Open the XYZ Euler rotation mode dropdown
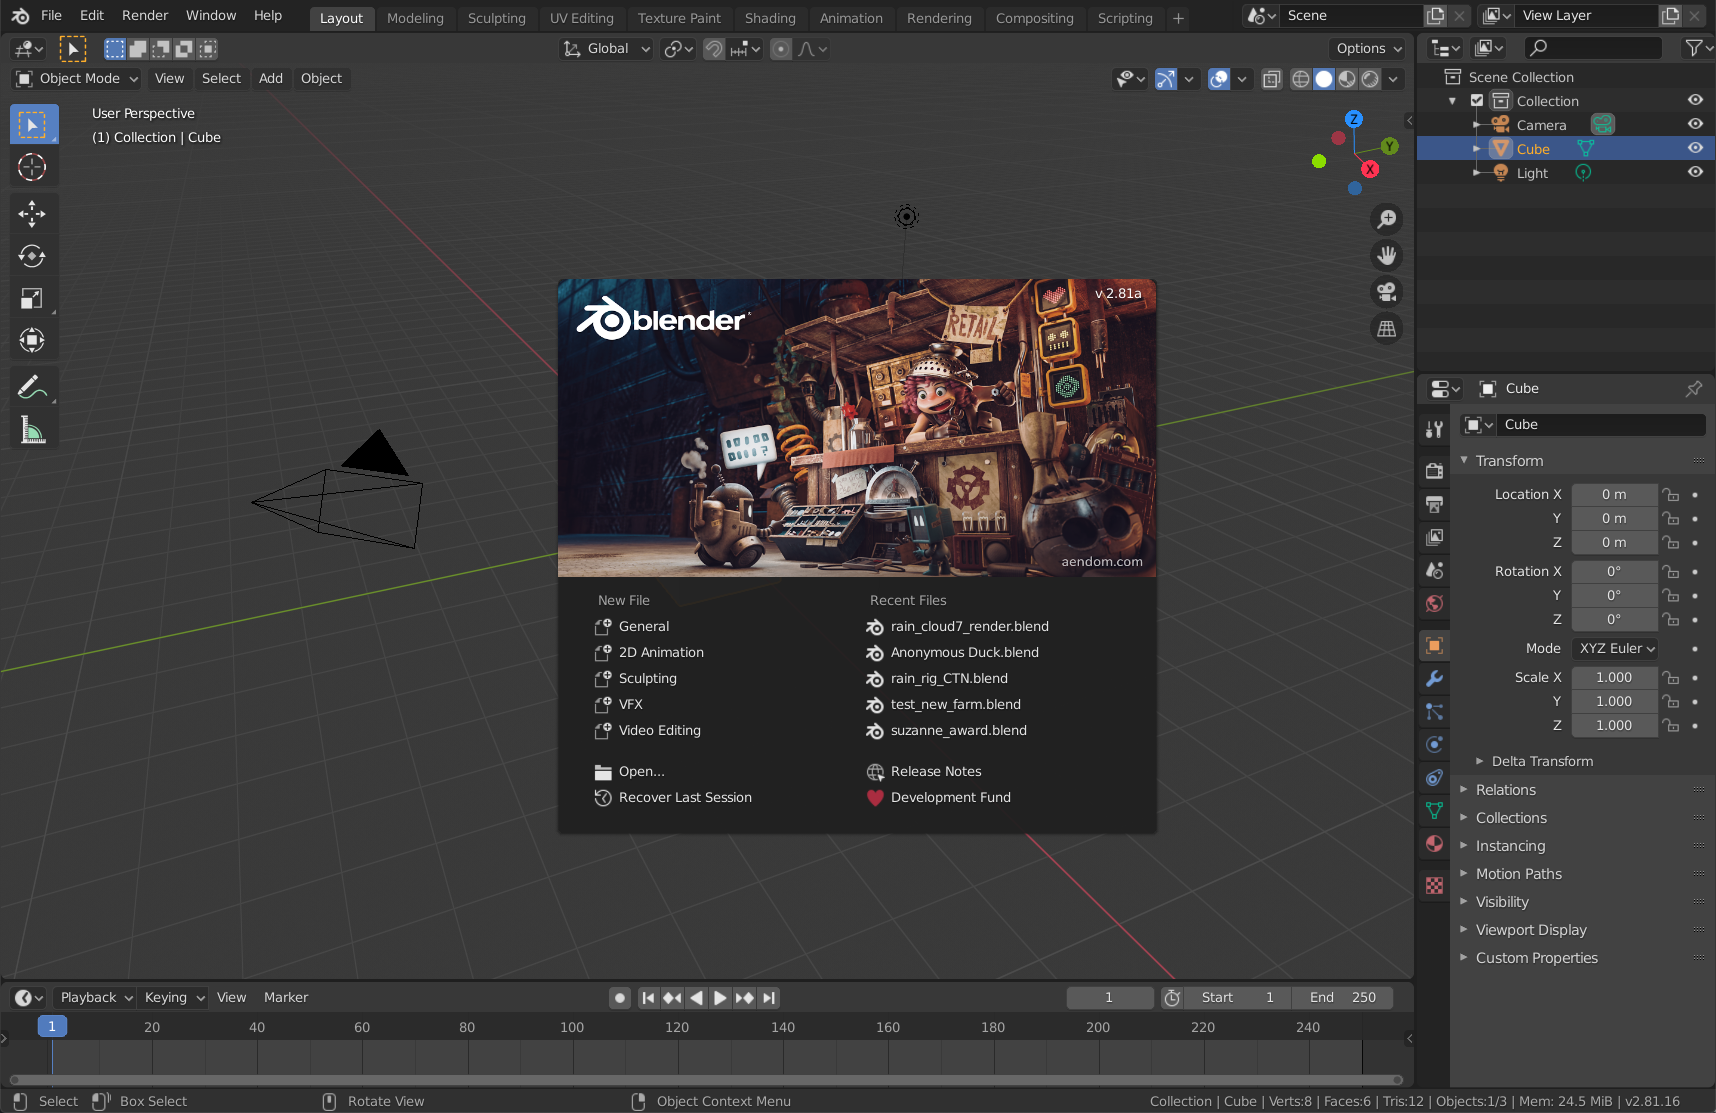 pos(1615,649)
